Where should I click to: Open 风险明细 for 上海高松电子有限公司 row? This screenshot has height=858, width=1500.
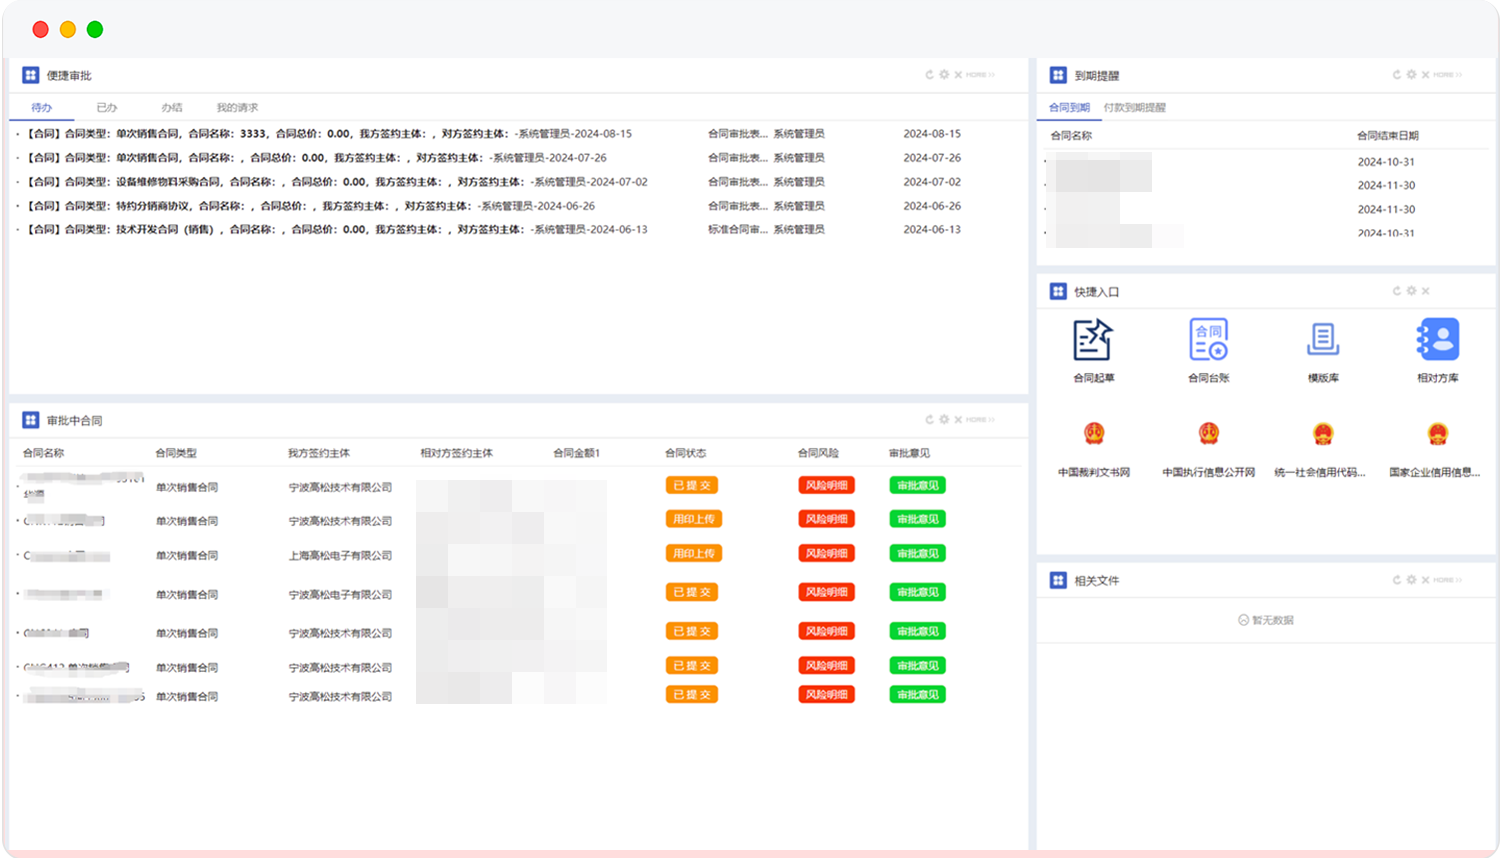coord(826,553)
